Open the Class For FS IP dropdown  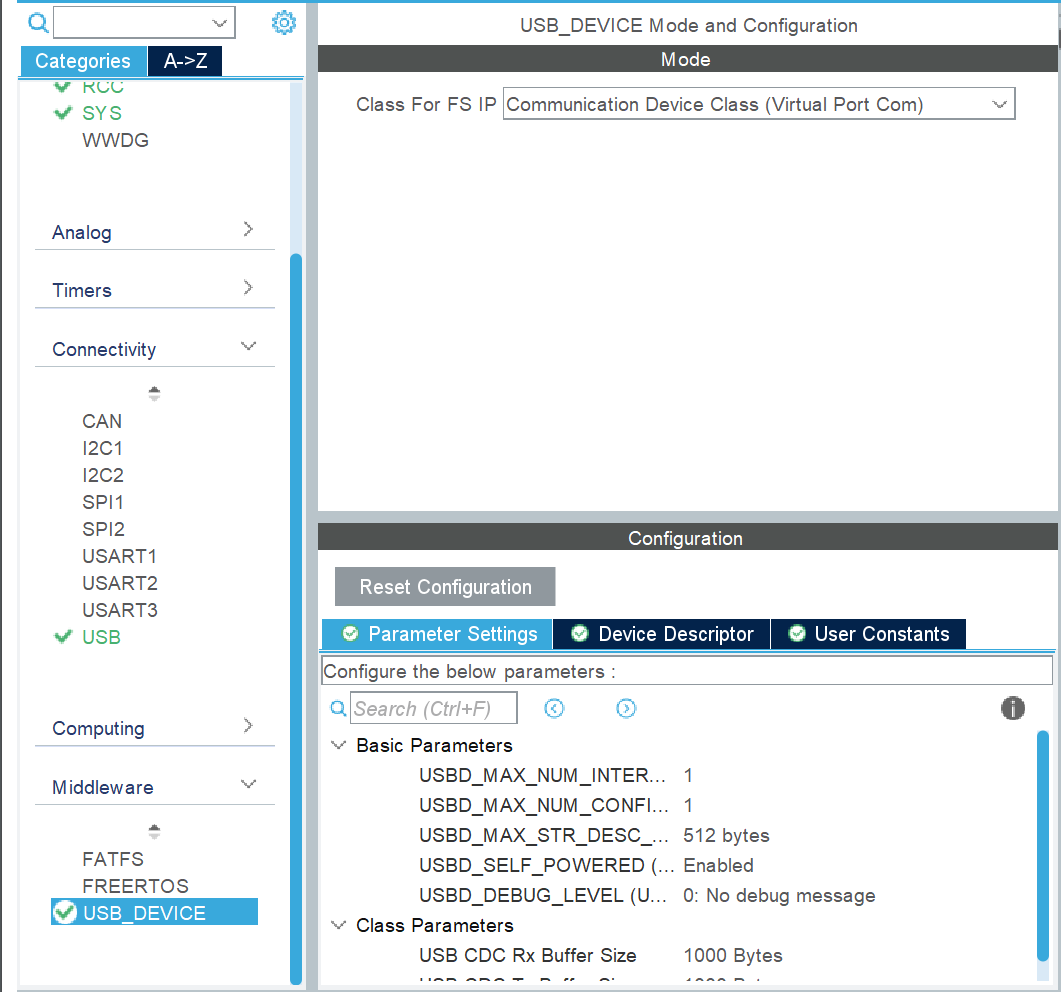tap(758, 104)
